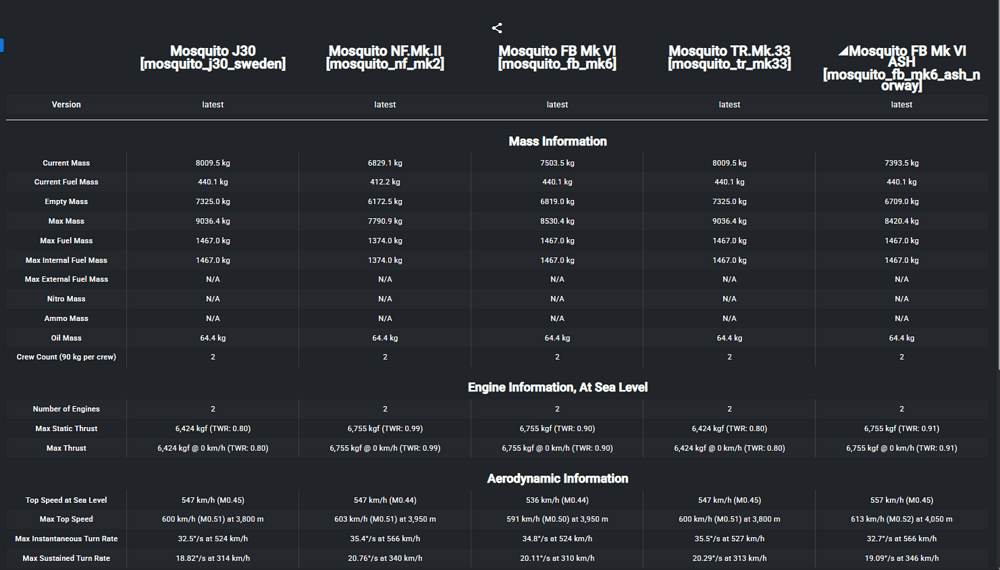Click the triangle marker before Mosquito FB Mk VI ASH
The image size is (1000, 570).
pos(843,51)
